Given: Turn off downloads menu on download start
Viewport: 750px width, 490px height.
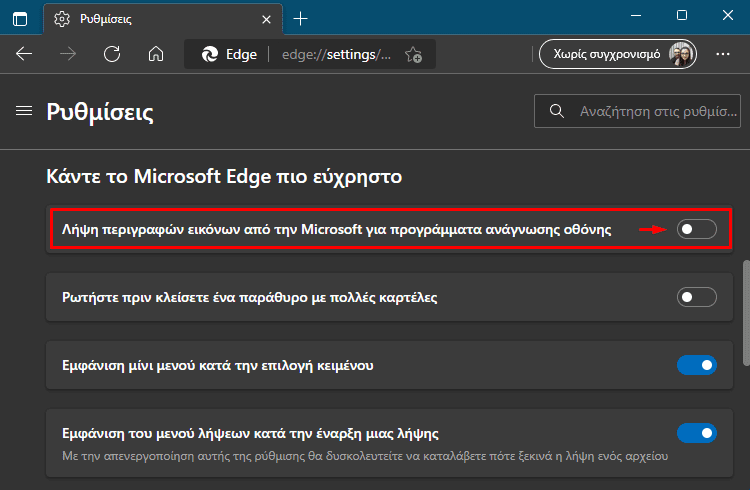Looking at the screenshot, I should 696,433.
